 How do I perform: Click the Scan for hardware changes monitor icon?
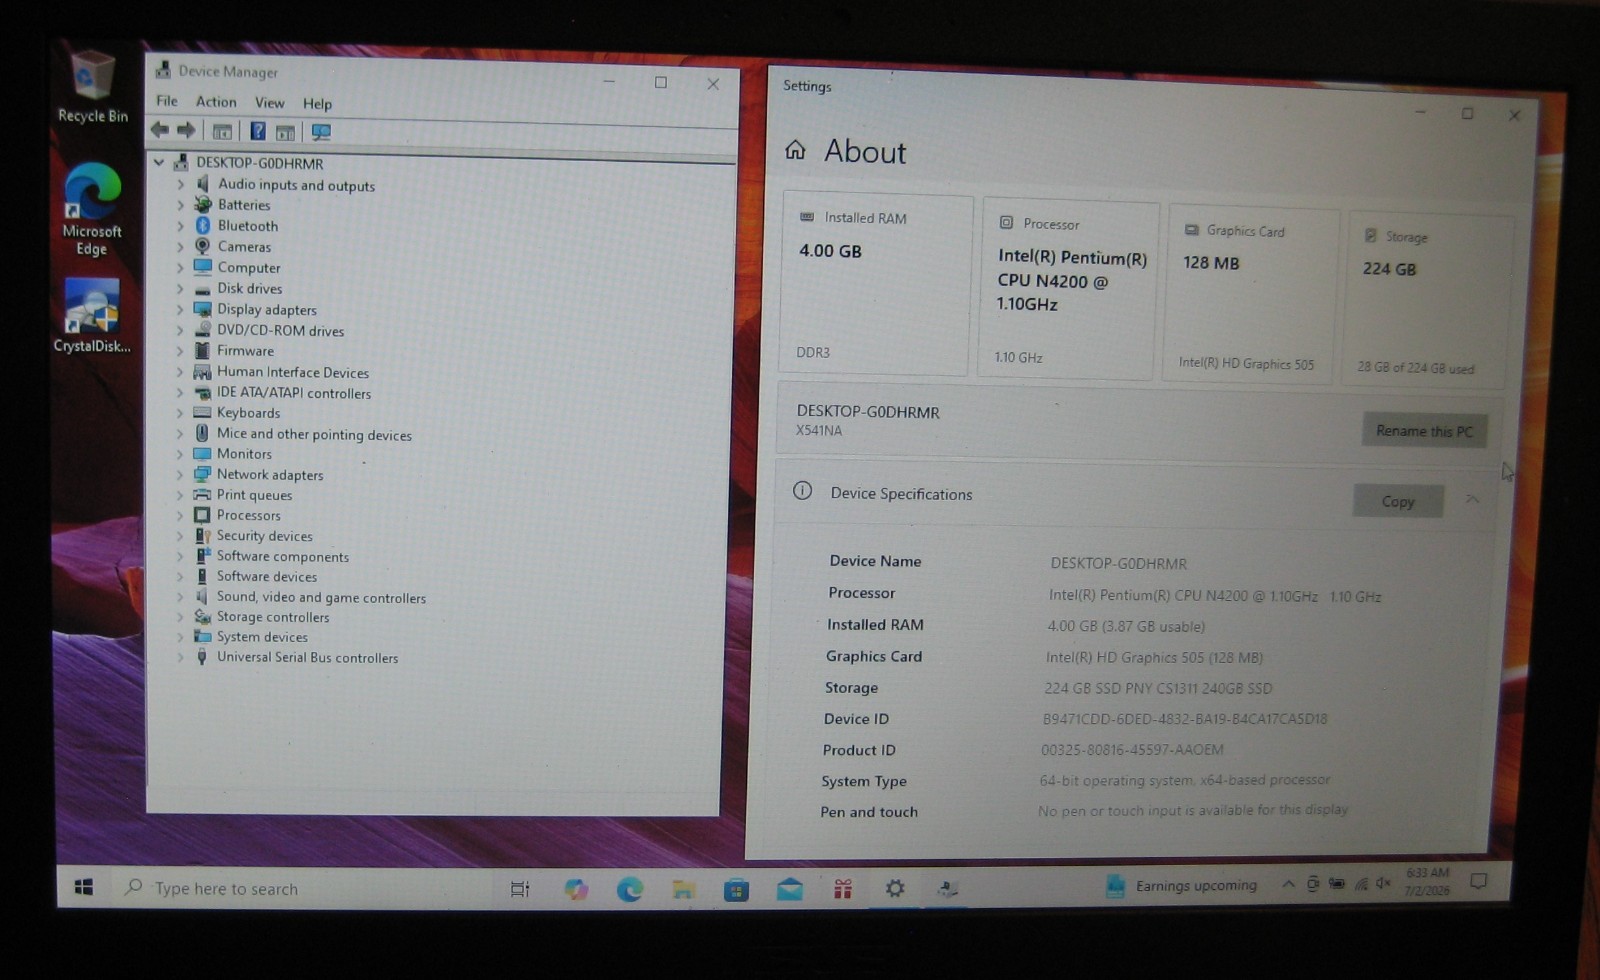320,132
